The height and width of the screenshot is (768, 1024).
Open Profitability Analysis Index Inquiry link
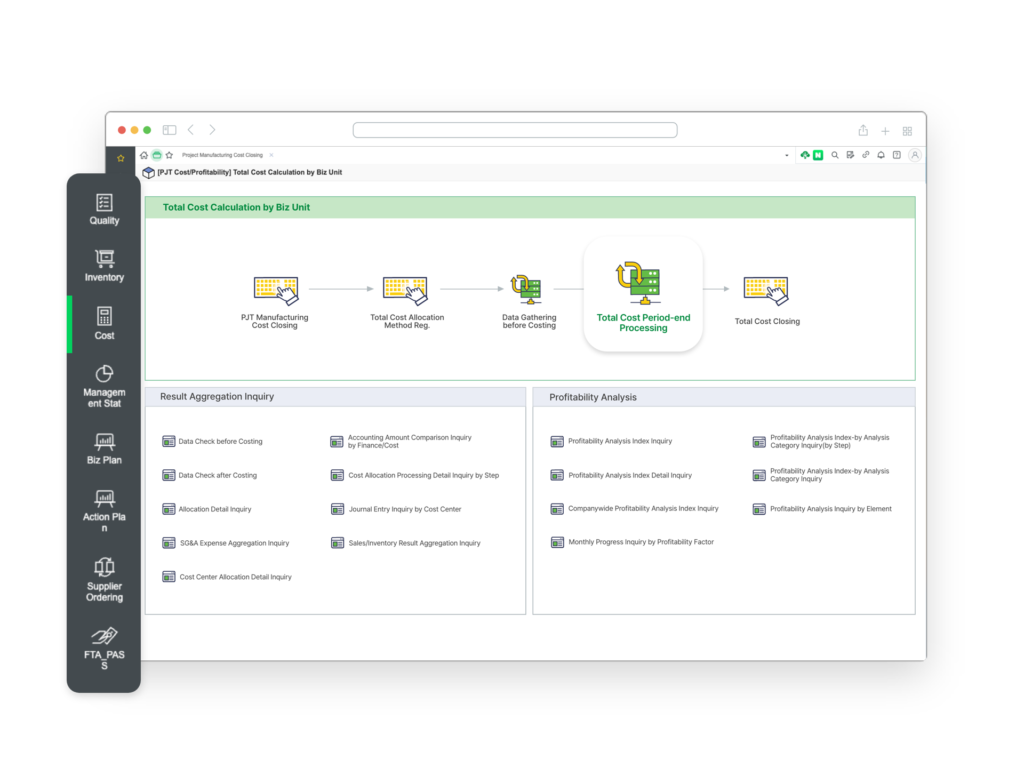click(619, 441)
